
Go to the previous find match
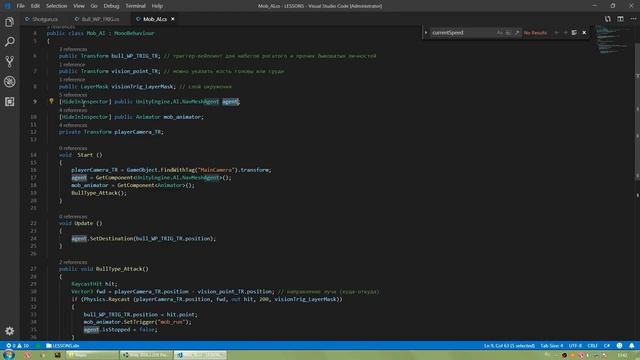(556, 33)
